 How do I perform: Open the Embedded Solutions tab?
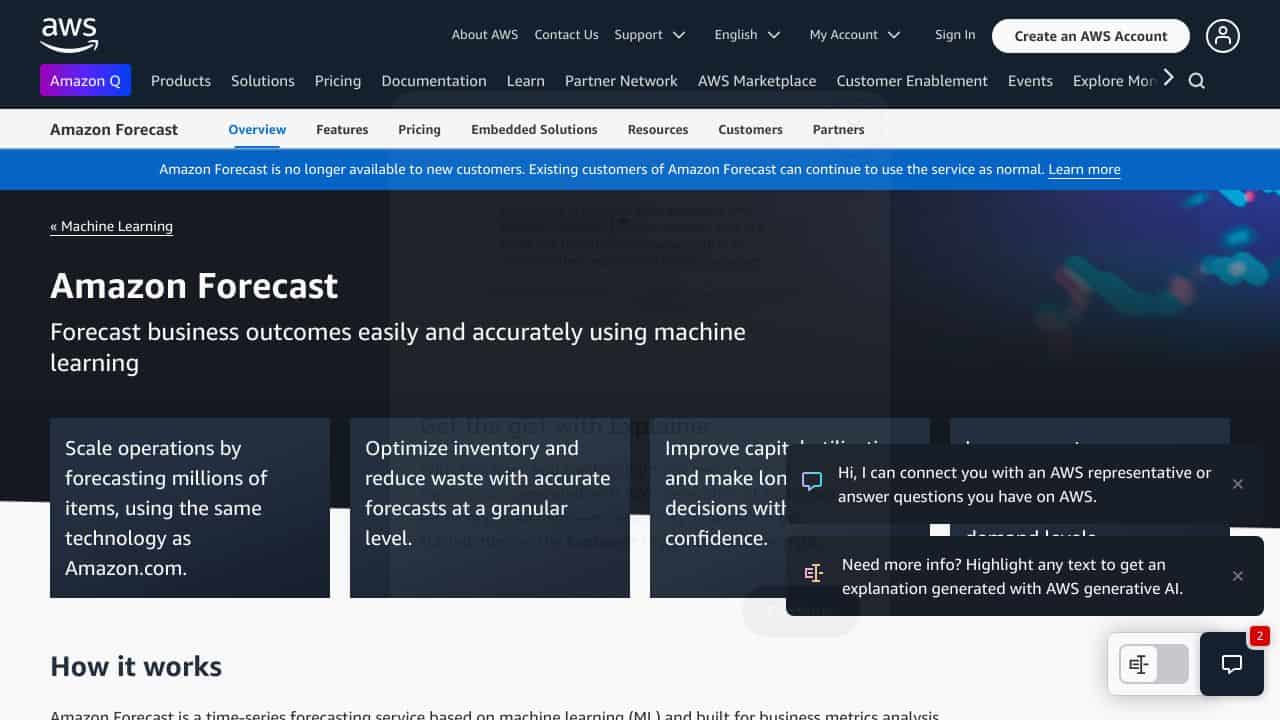coord(534,129)
